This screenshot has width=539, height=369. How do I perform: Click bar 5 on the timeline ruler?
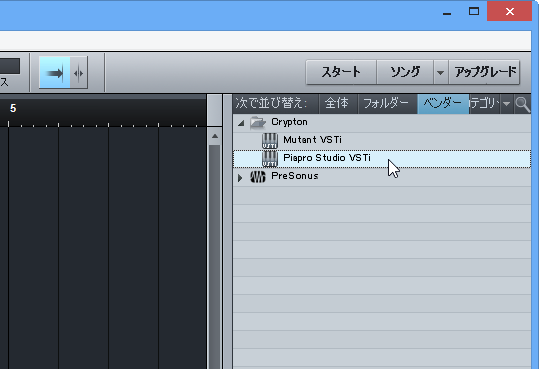[13, 109]
